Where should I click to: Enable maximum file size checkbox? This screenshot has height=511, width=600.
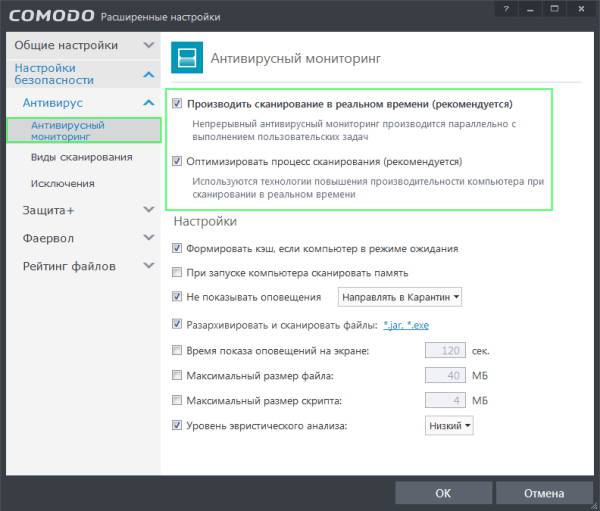pyautogui.click(x=177, y=375)
